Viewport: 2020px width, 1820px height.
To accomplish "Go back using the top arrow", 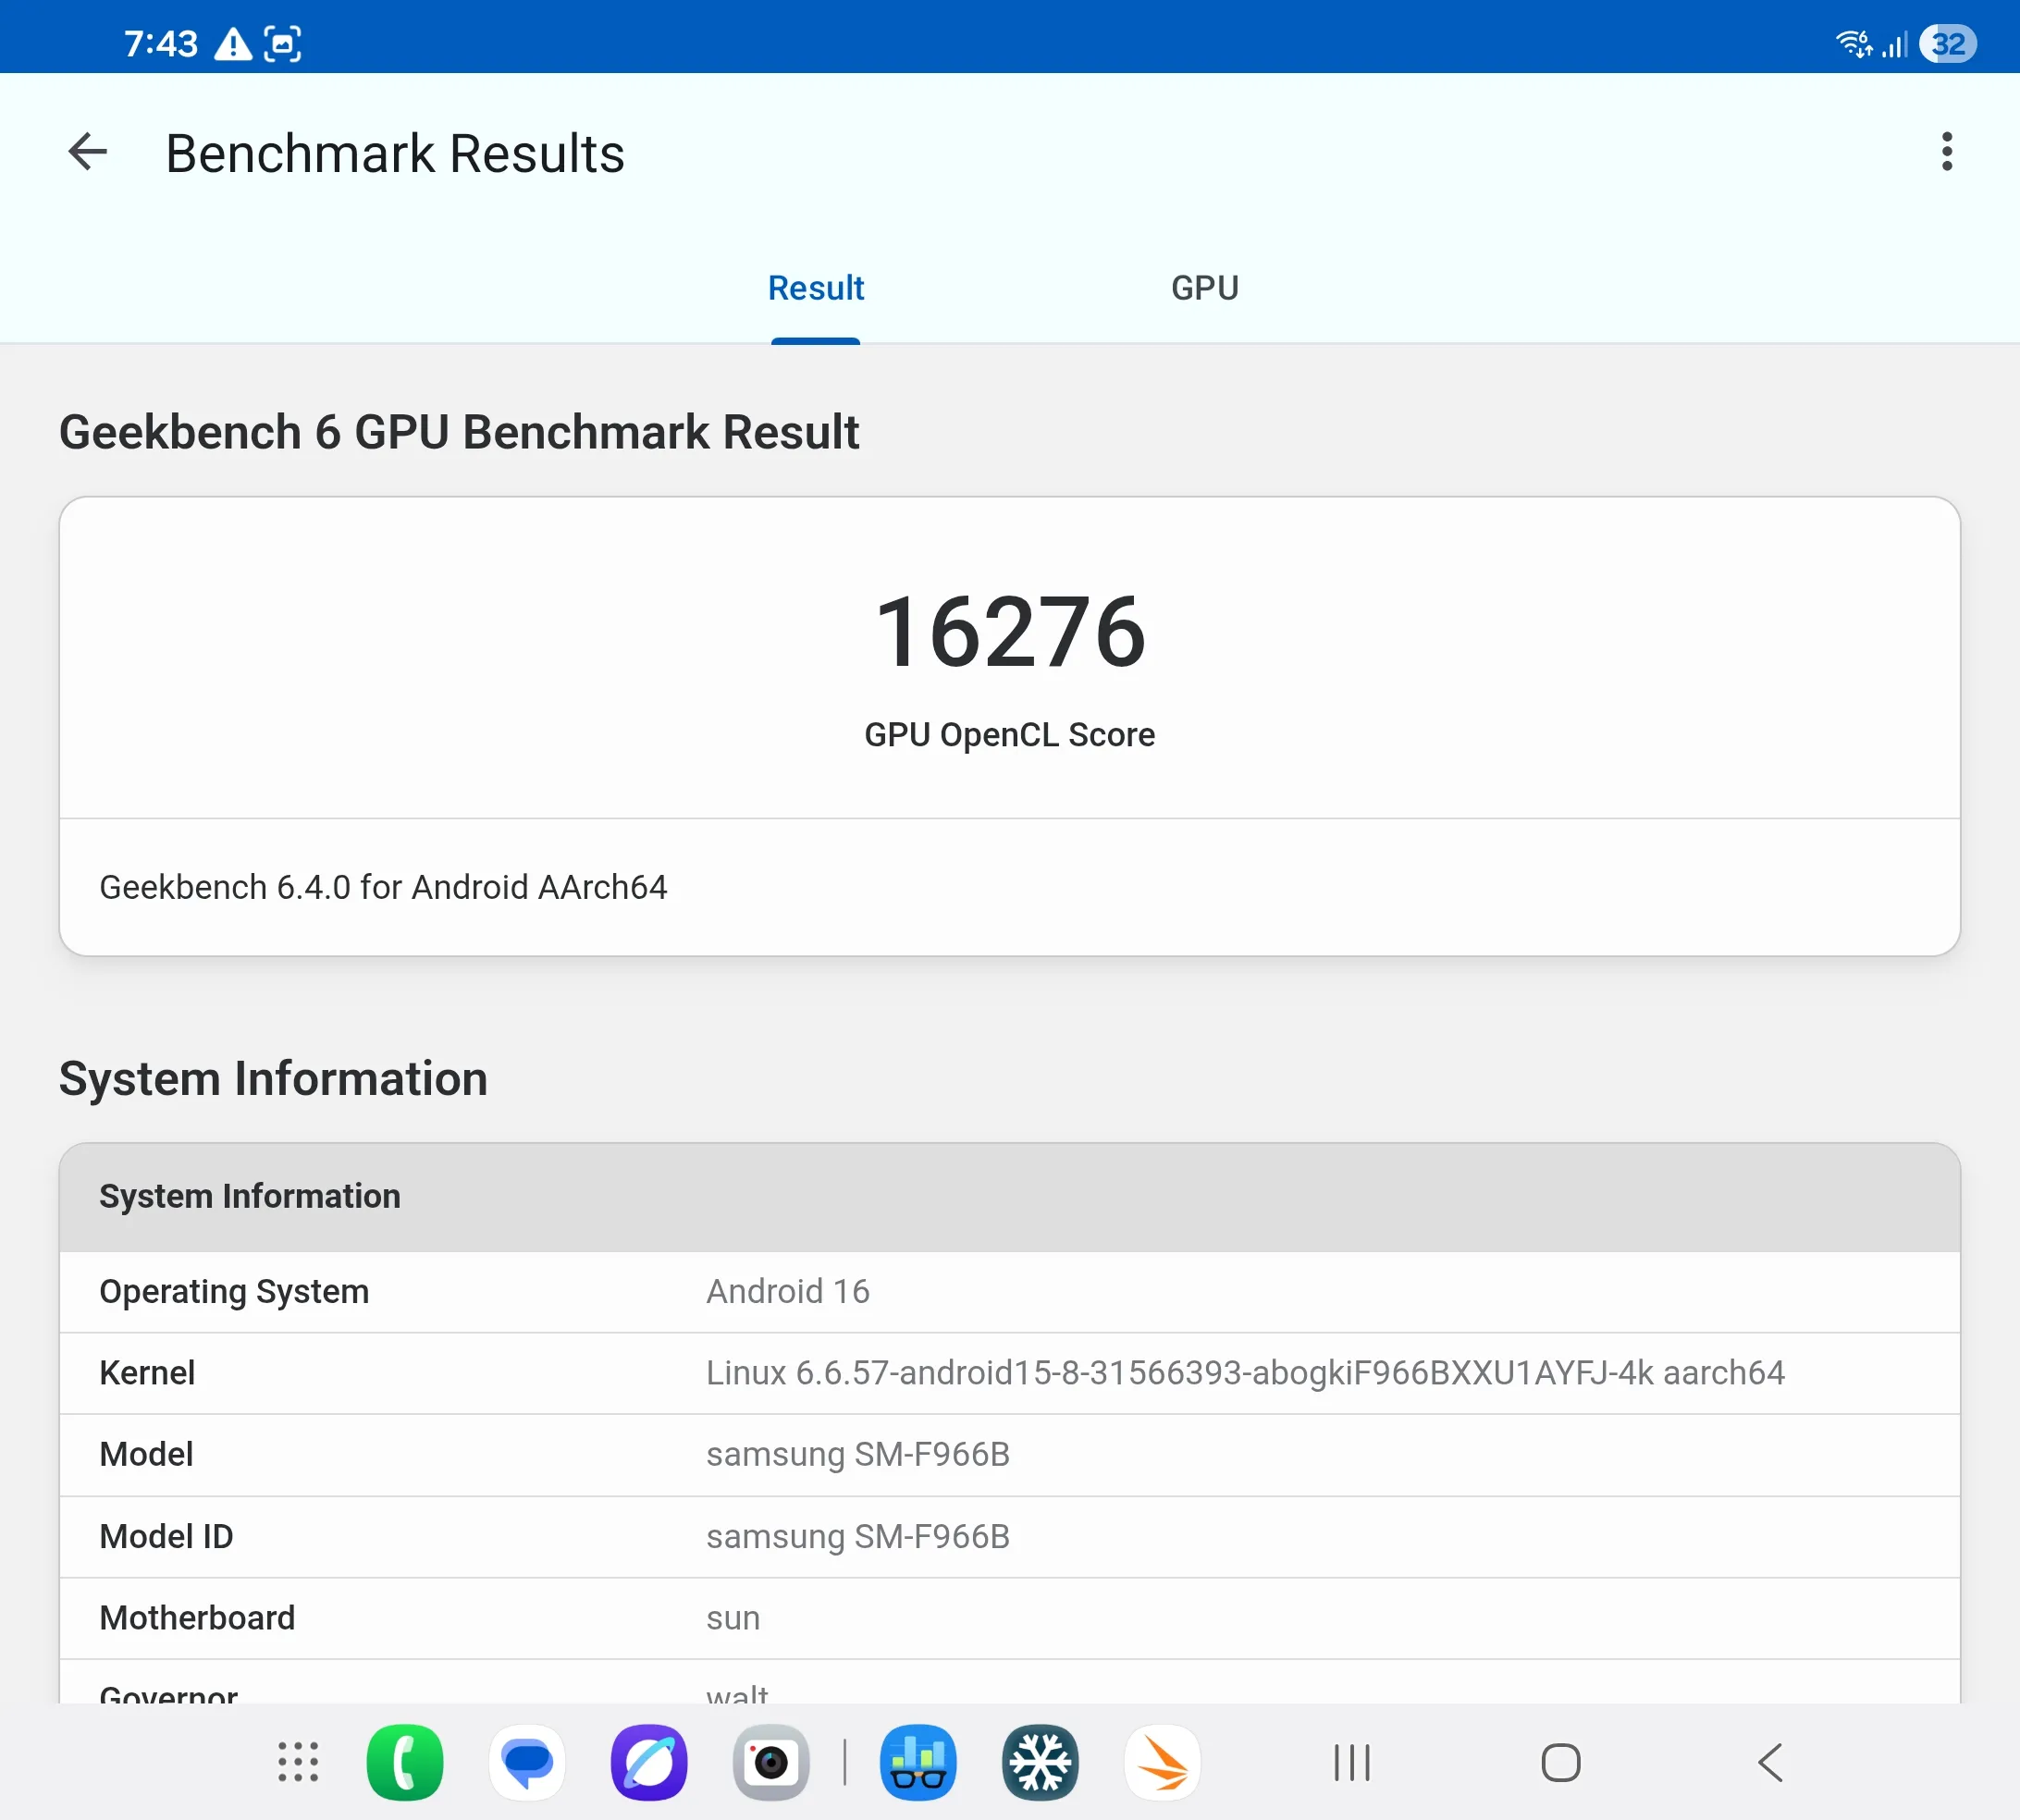I will coord(87,152).
